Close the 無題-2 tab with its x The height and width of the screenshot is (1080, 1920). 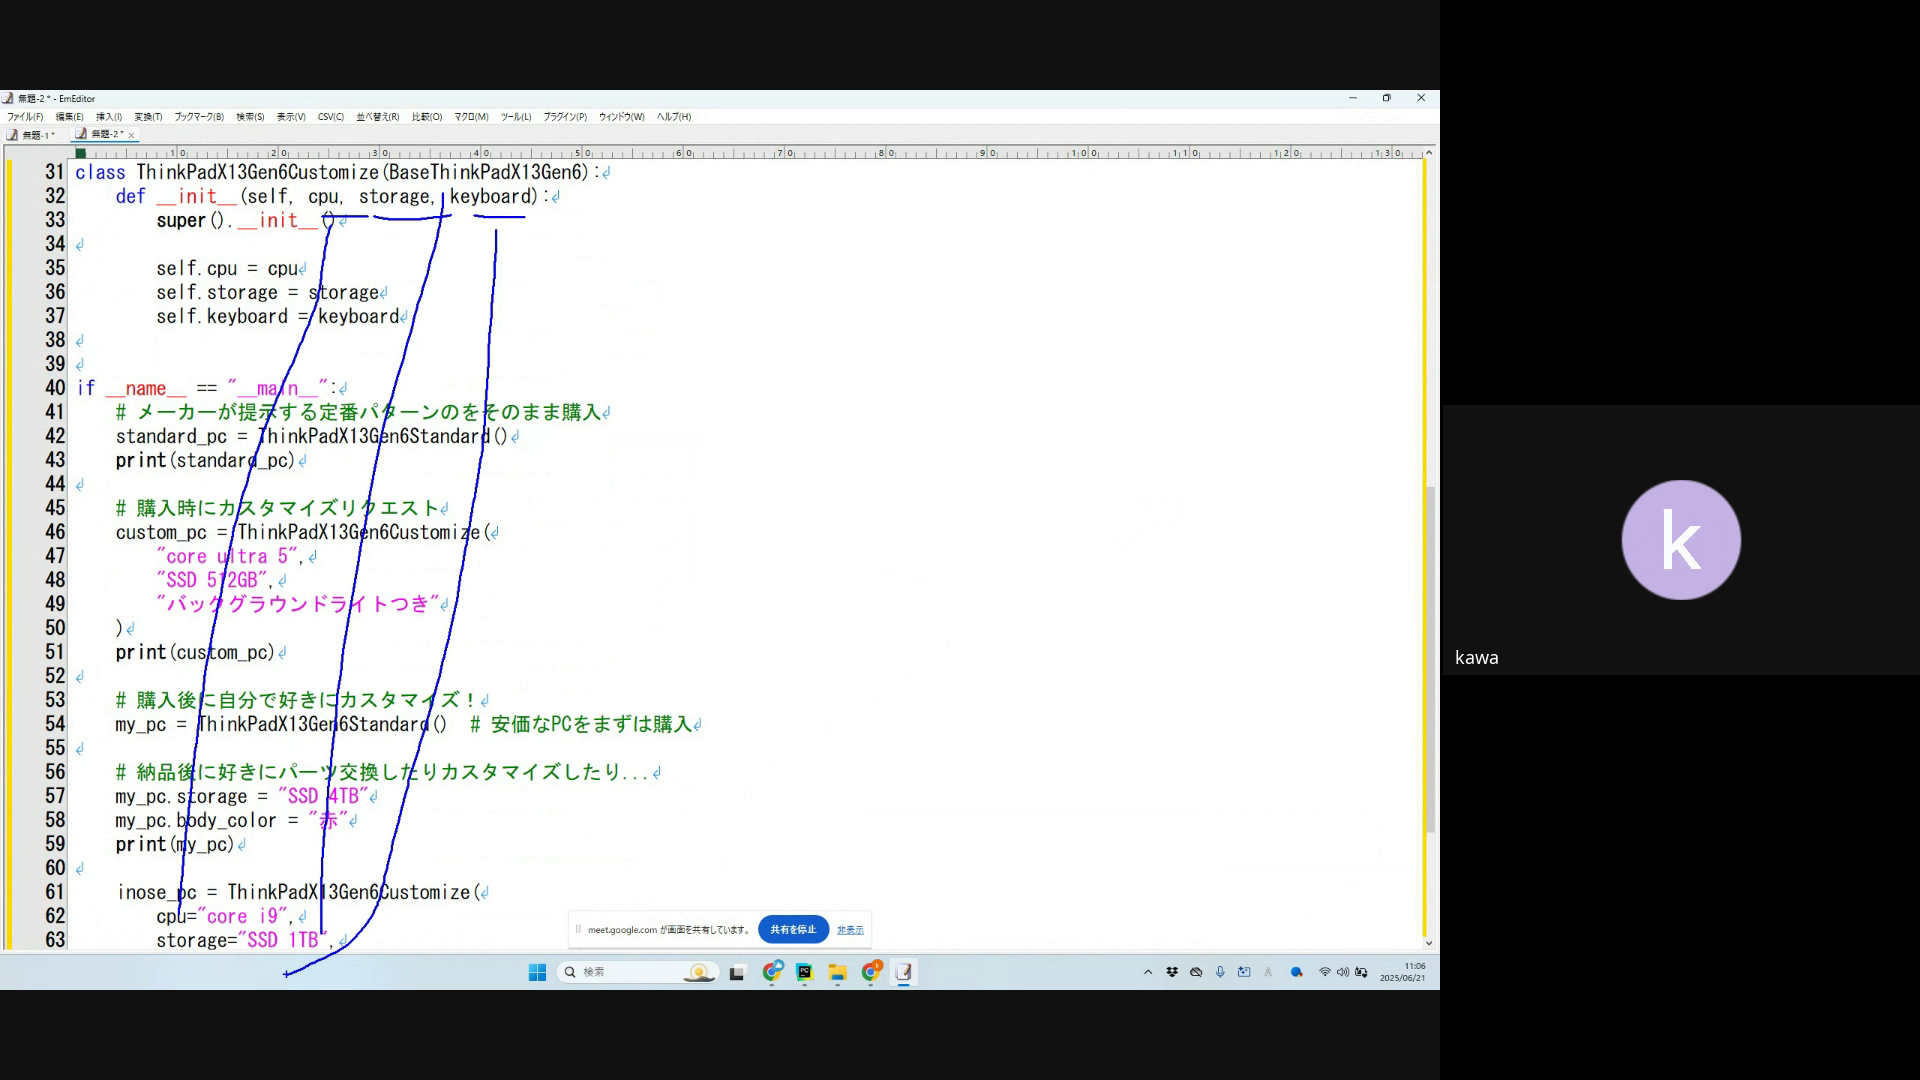(x=131, y=135)
